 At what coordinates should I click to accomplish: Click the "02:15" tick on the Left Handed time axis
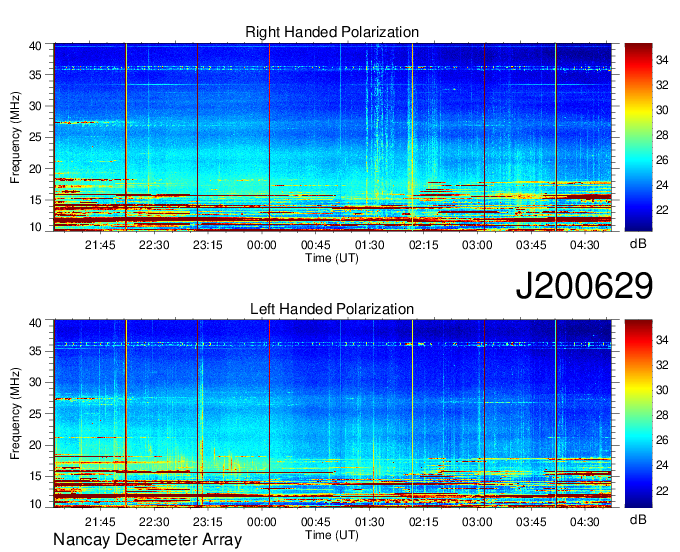[424, 522]
